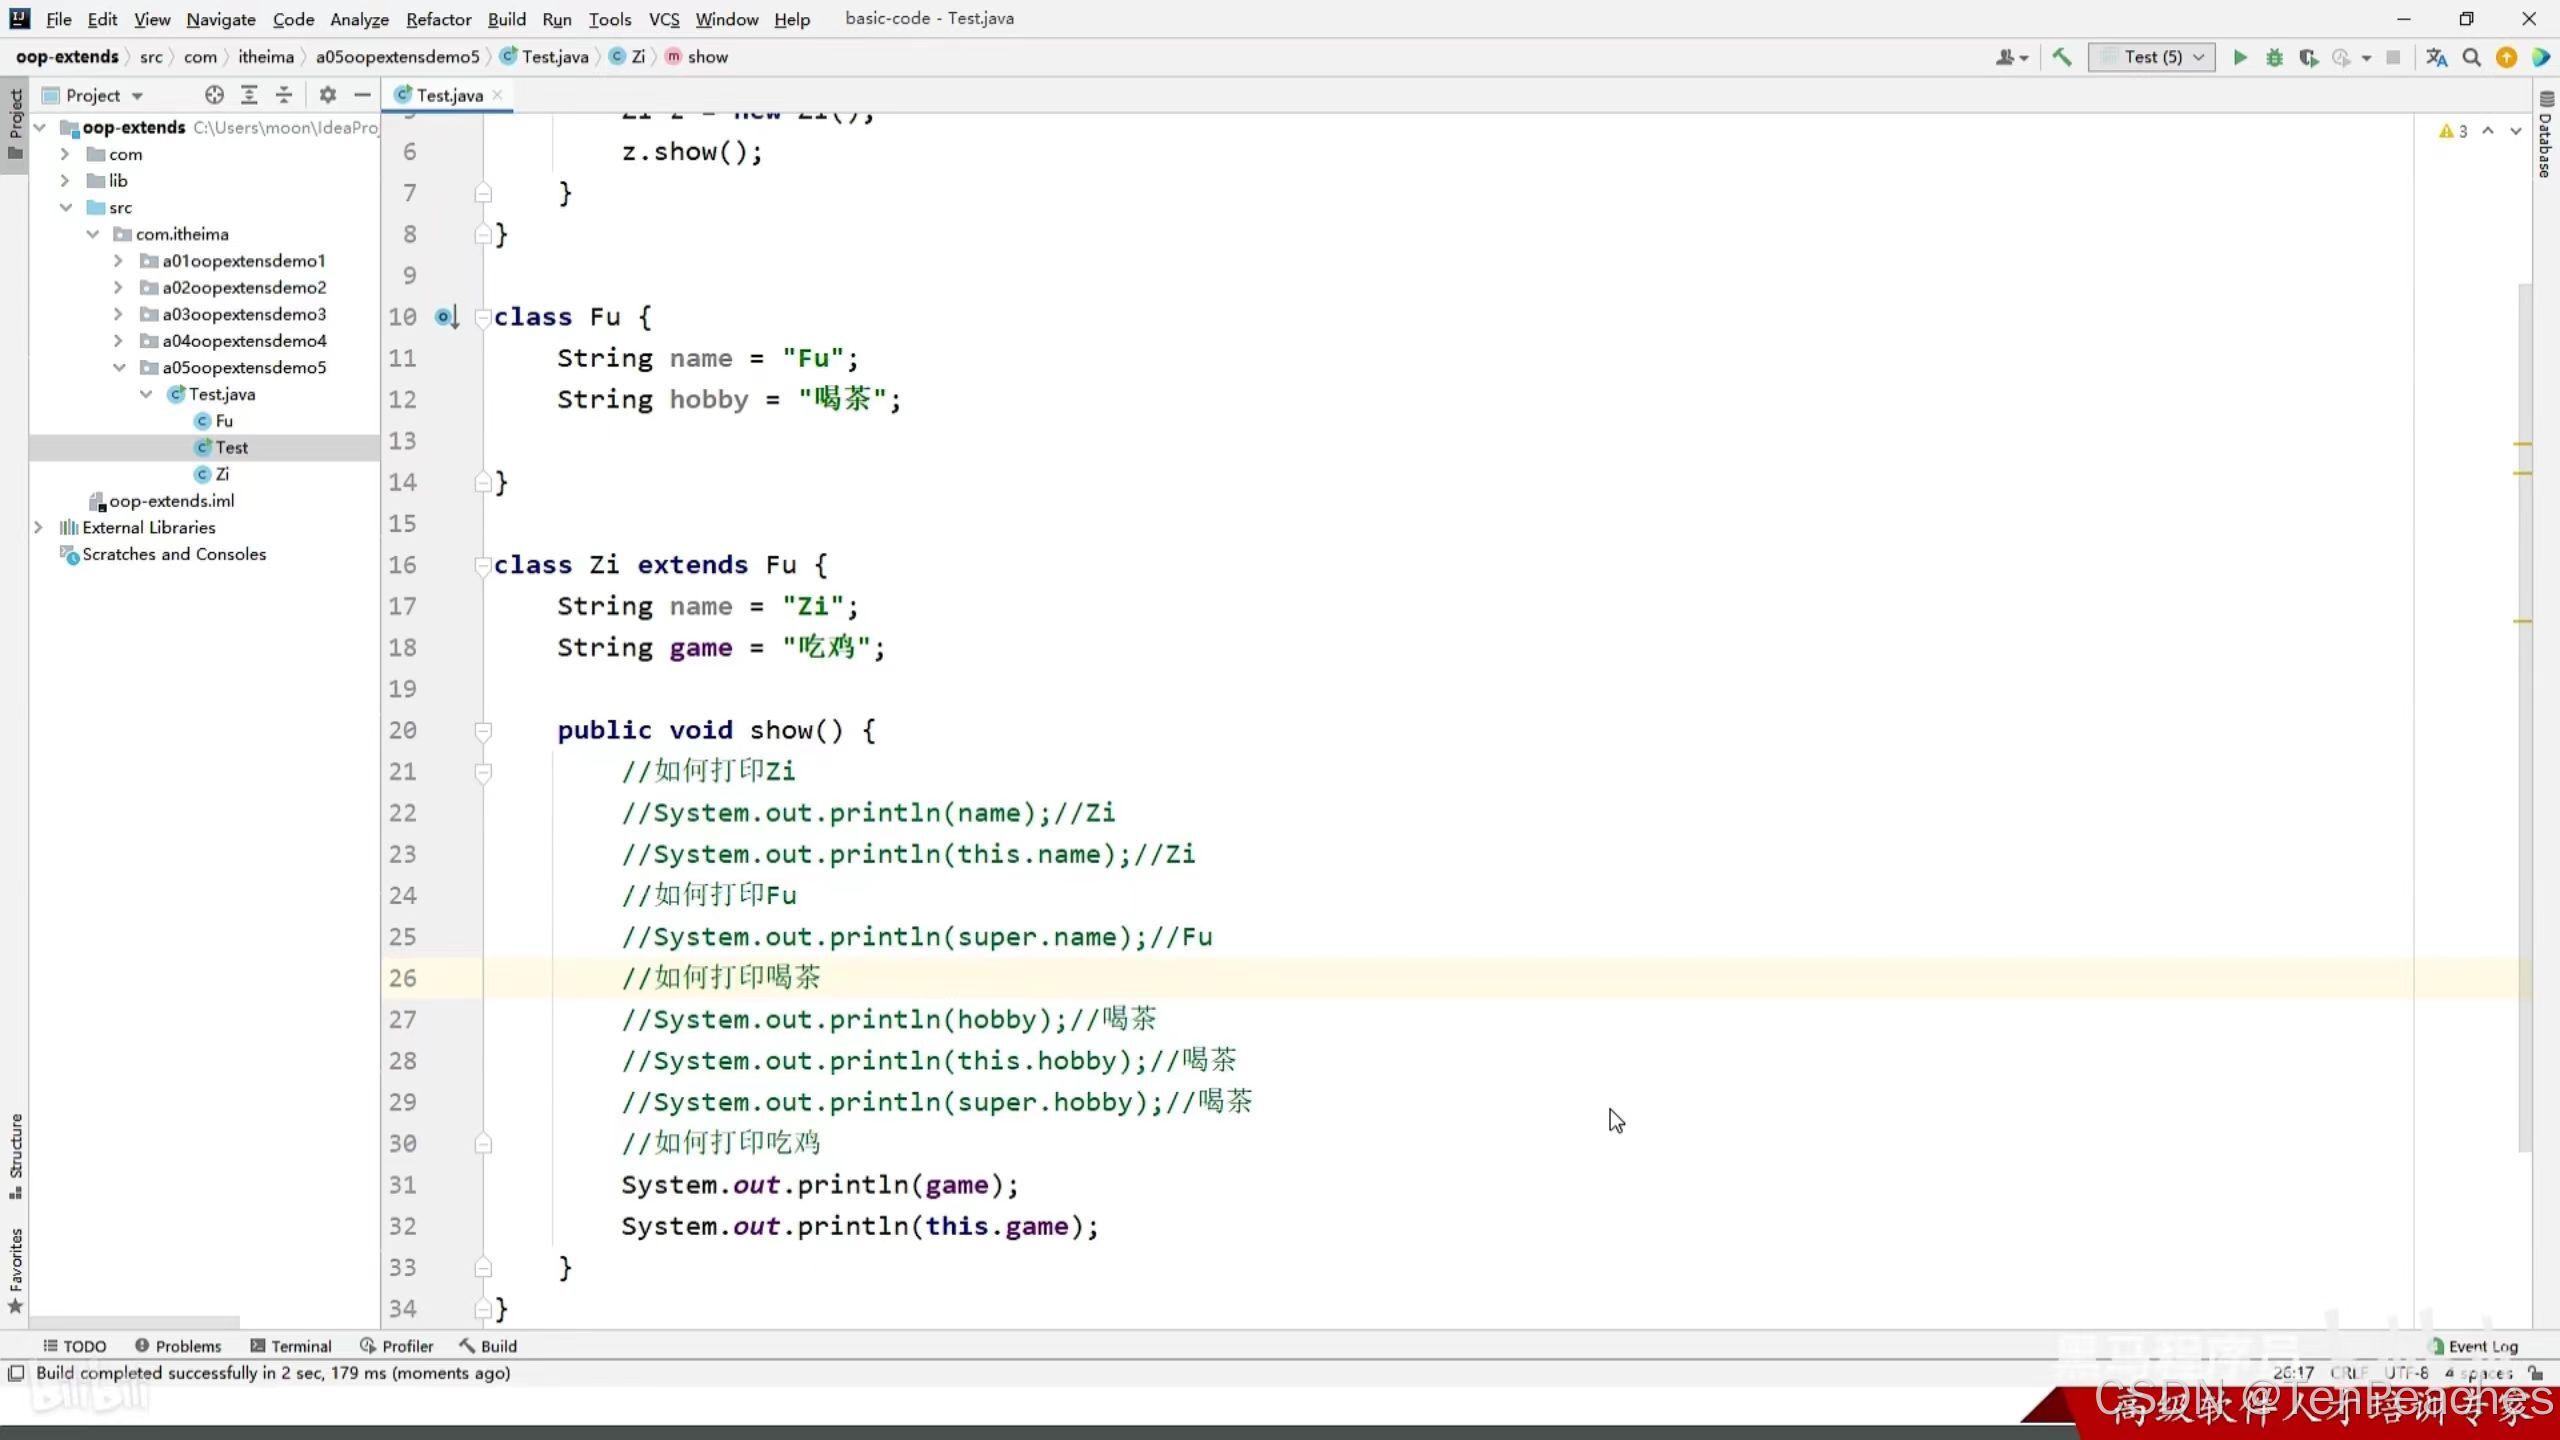The image size is (2560, 1440).
Task: Open the Terminal tool window tab
Action: point(291,1346)
